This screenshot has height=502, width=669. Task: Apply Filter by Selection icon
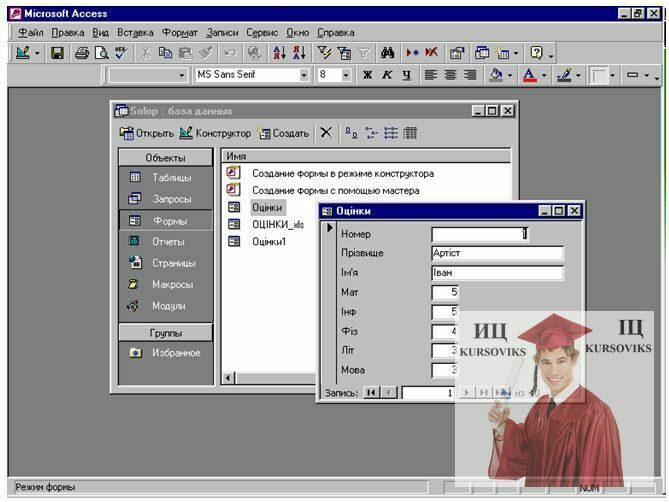[324, 53]
